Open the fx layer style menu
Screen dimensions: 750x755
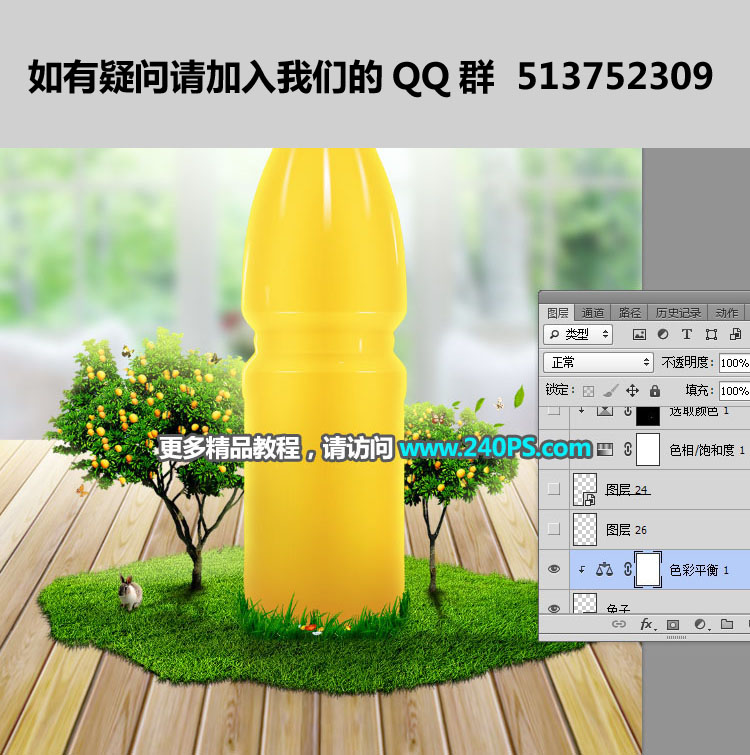[646, 624]
